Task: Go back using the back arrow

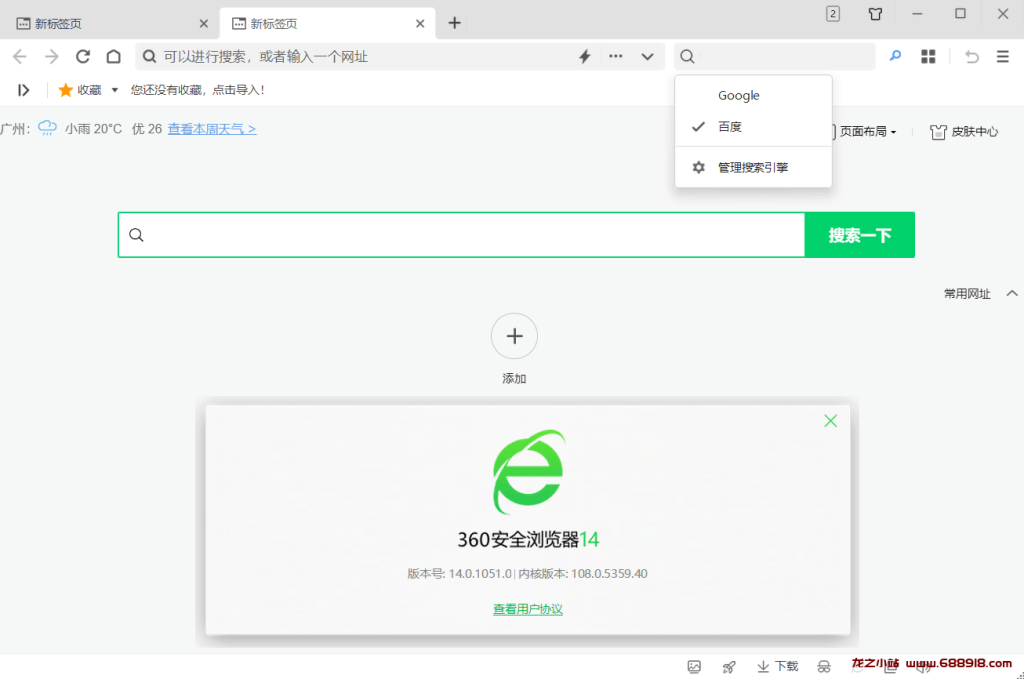Action: click(x=20, y=57)
